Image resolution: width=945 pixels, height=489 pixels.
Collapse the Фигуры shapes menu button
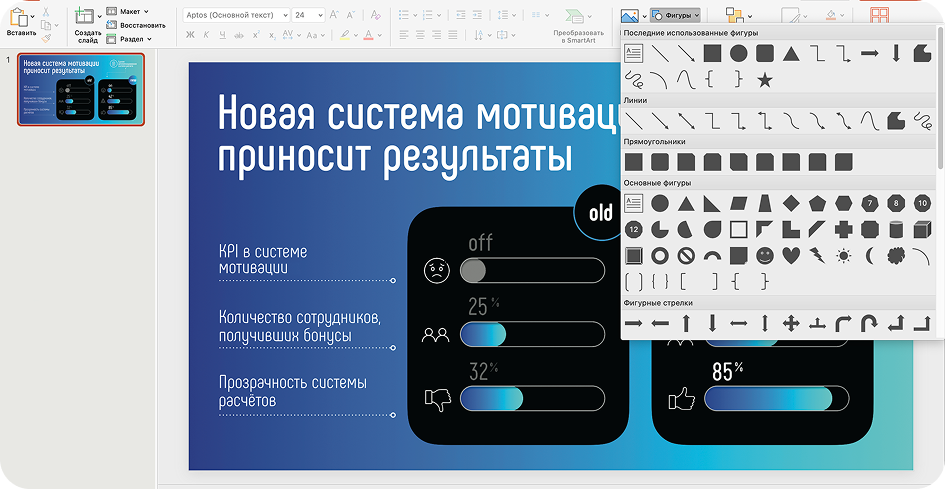pyautogui.click(x=675, y=15)
